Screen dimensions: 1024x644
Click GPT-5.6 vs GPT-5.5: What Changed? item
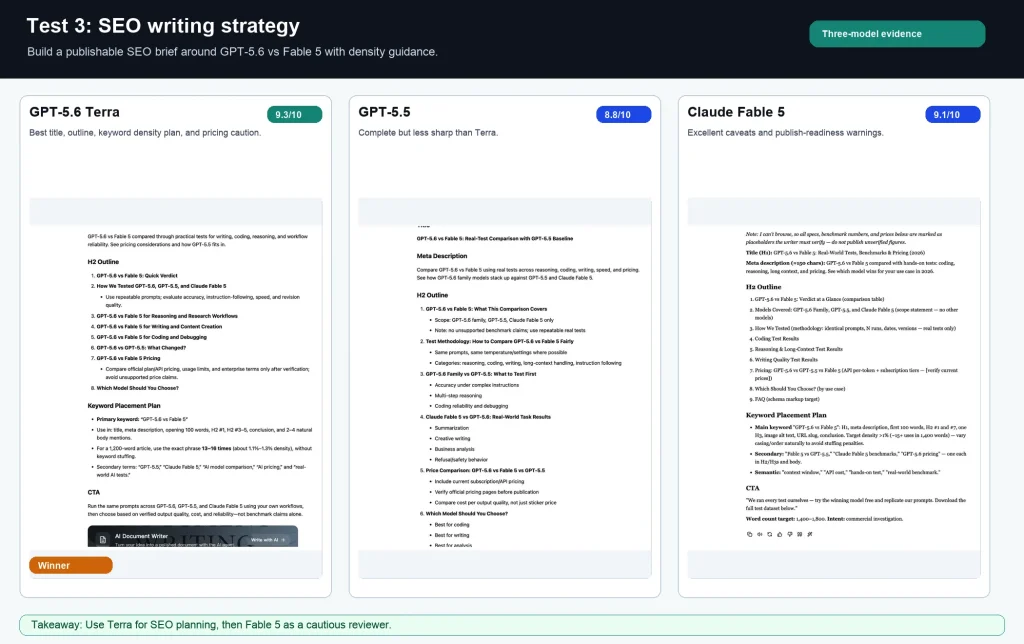point(141,347)
